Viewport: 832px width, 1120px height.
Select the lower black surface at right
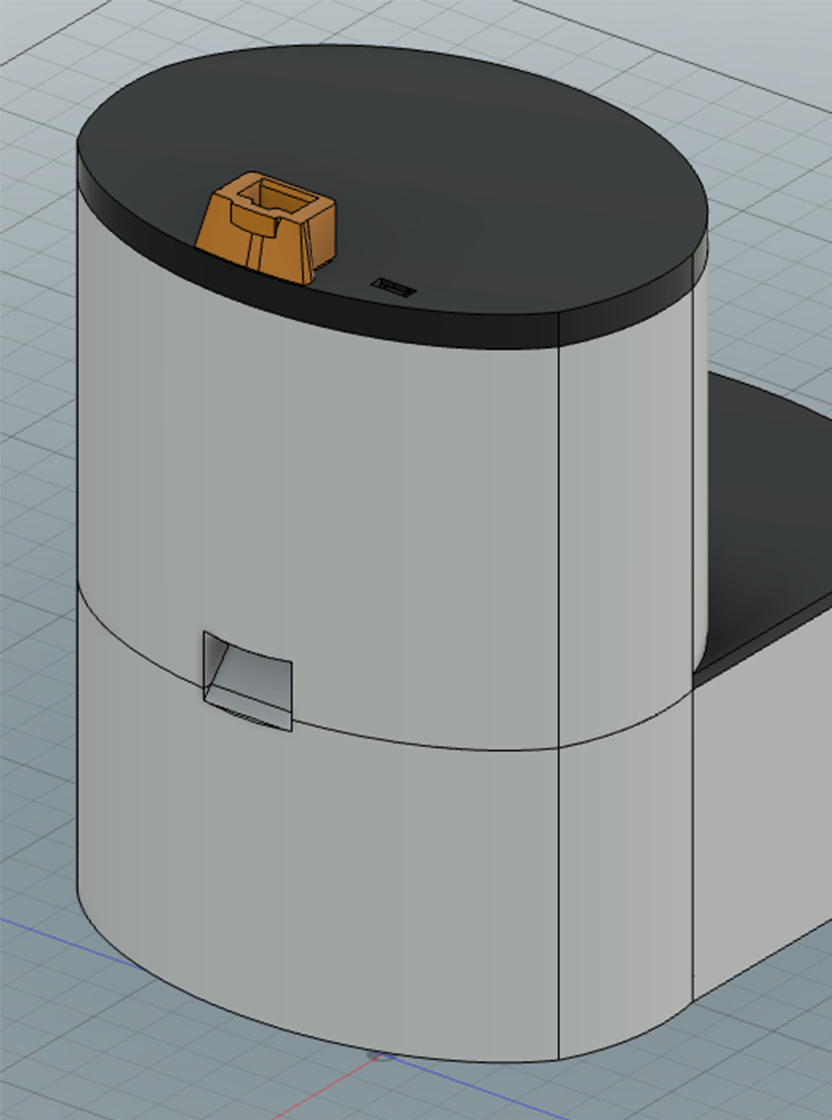tap(770, 520)
